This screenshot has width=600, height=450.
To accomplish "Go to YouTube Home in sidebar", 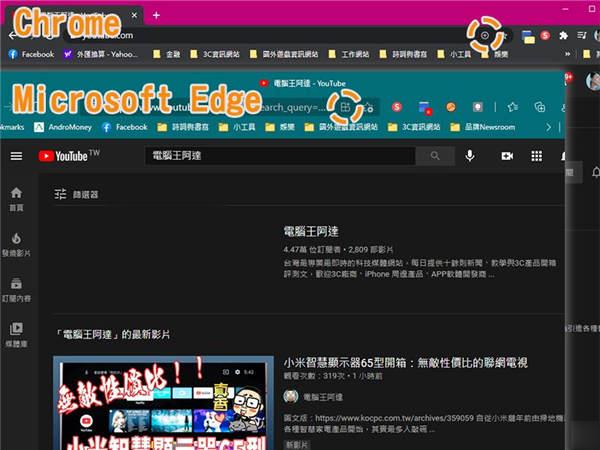I will pyautogui.click(x=16, y=199).
